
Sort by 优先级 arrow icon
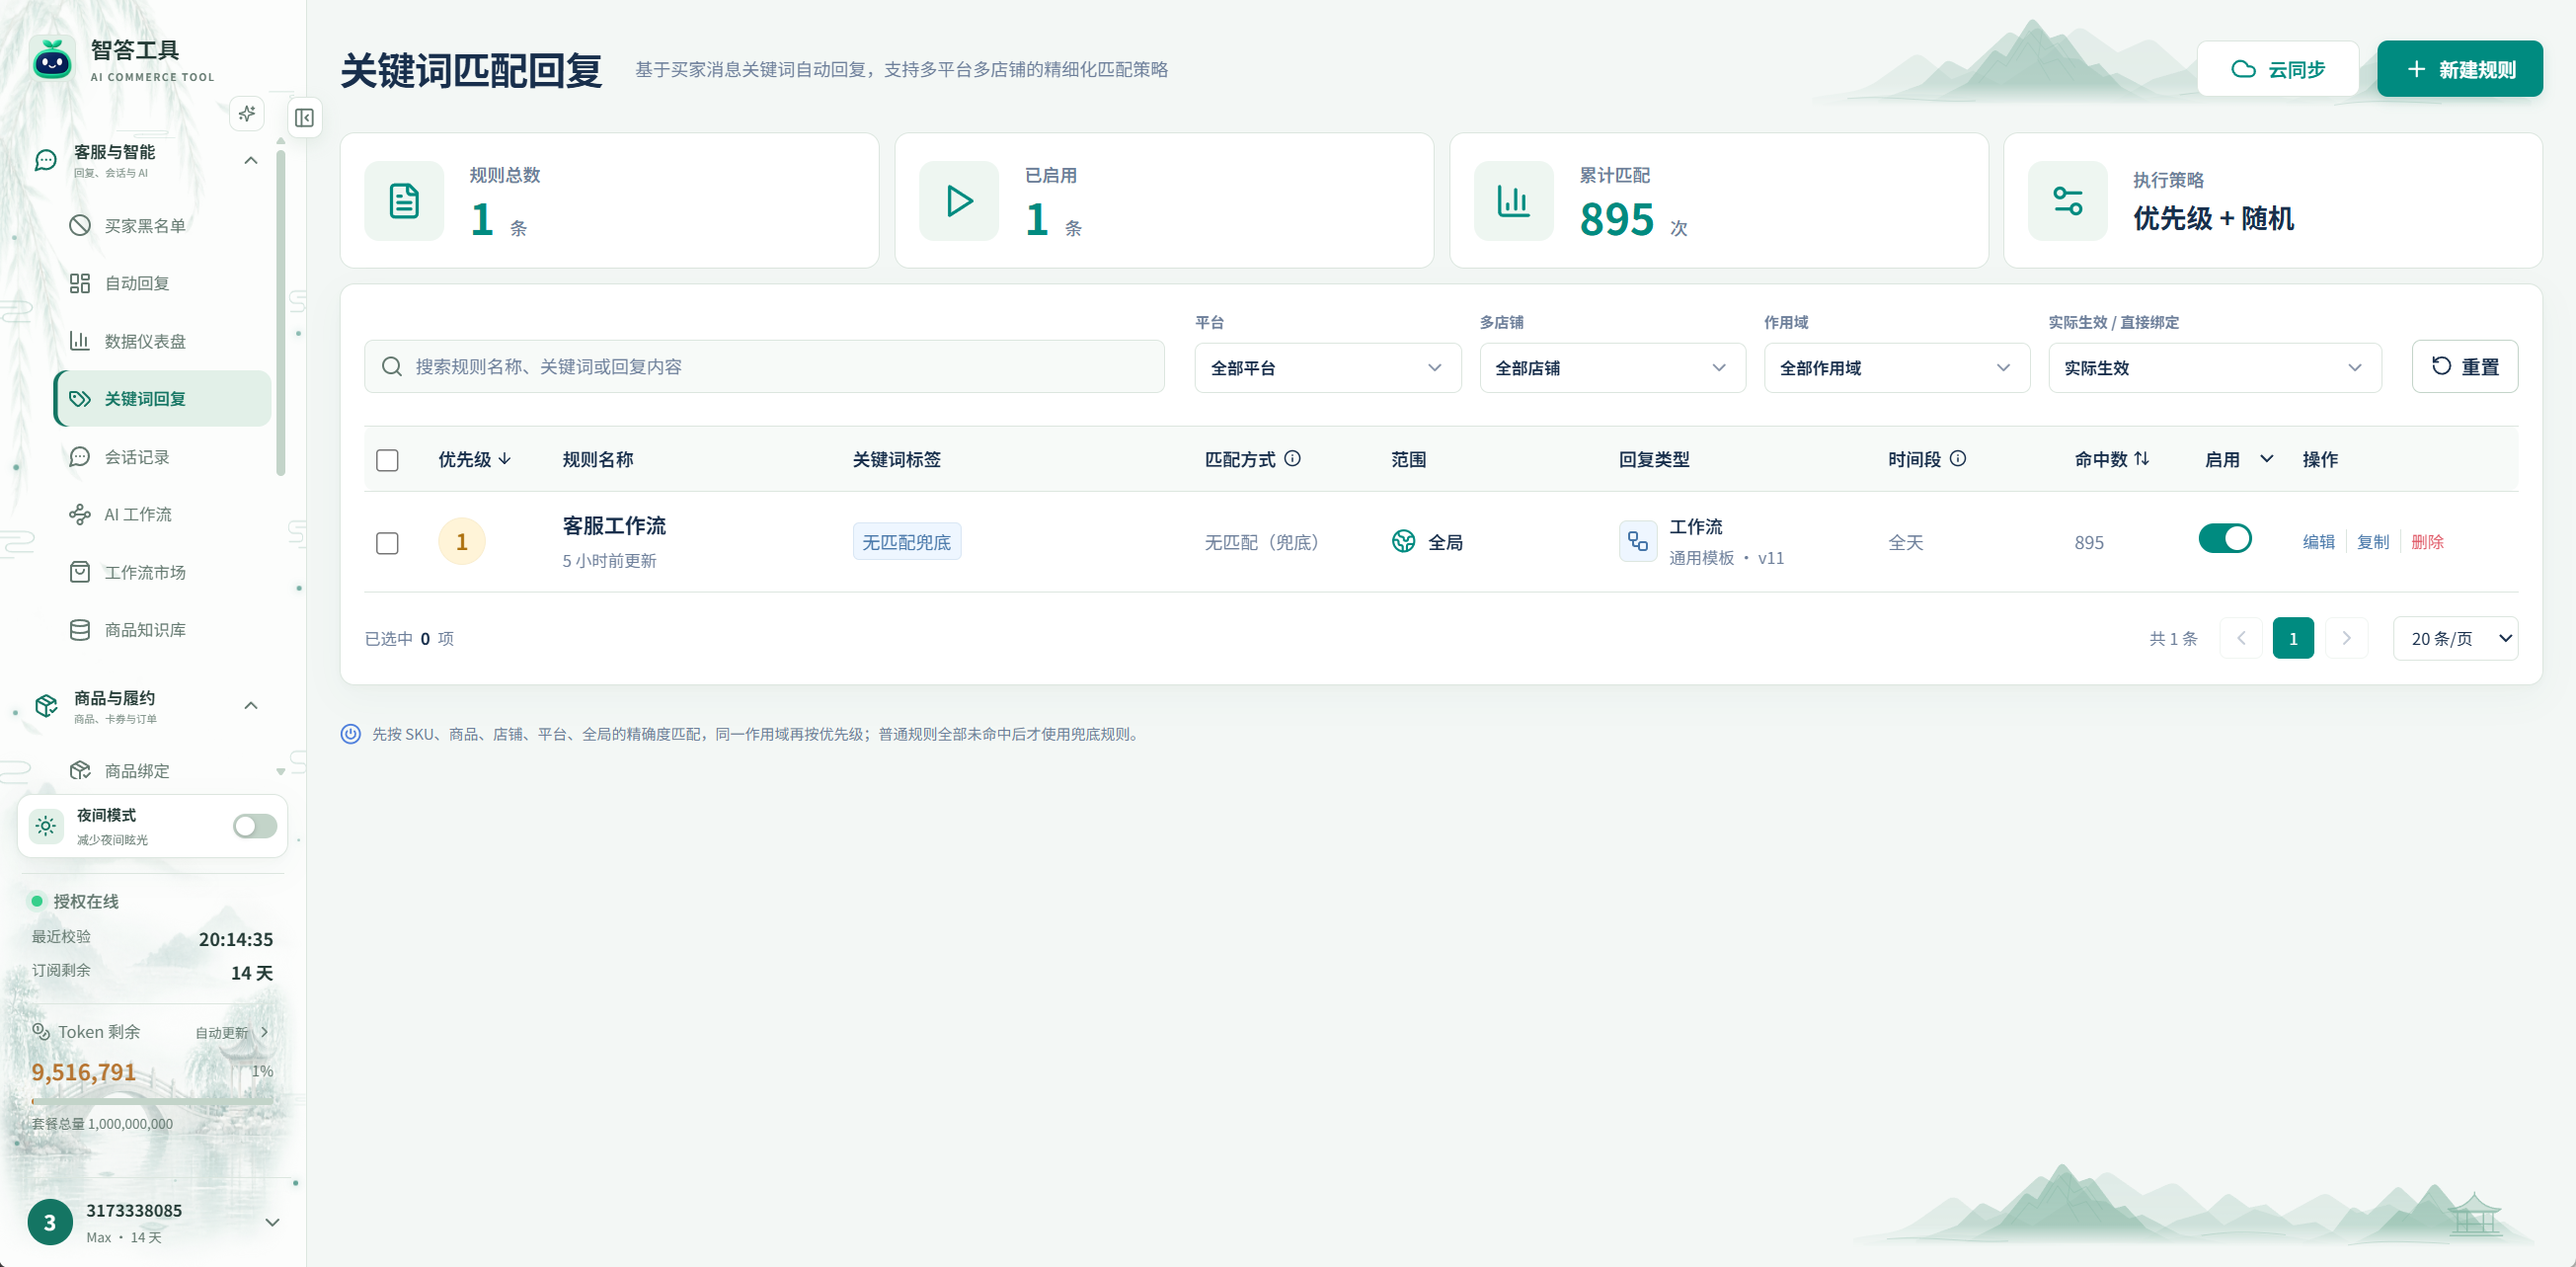point(505,459)
